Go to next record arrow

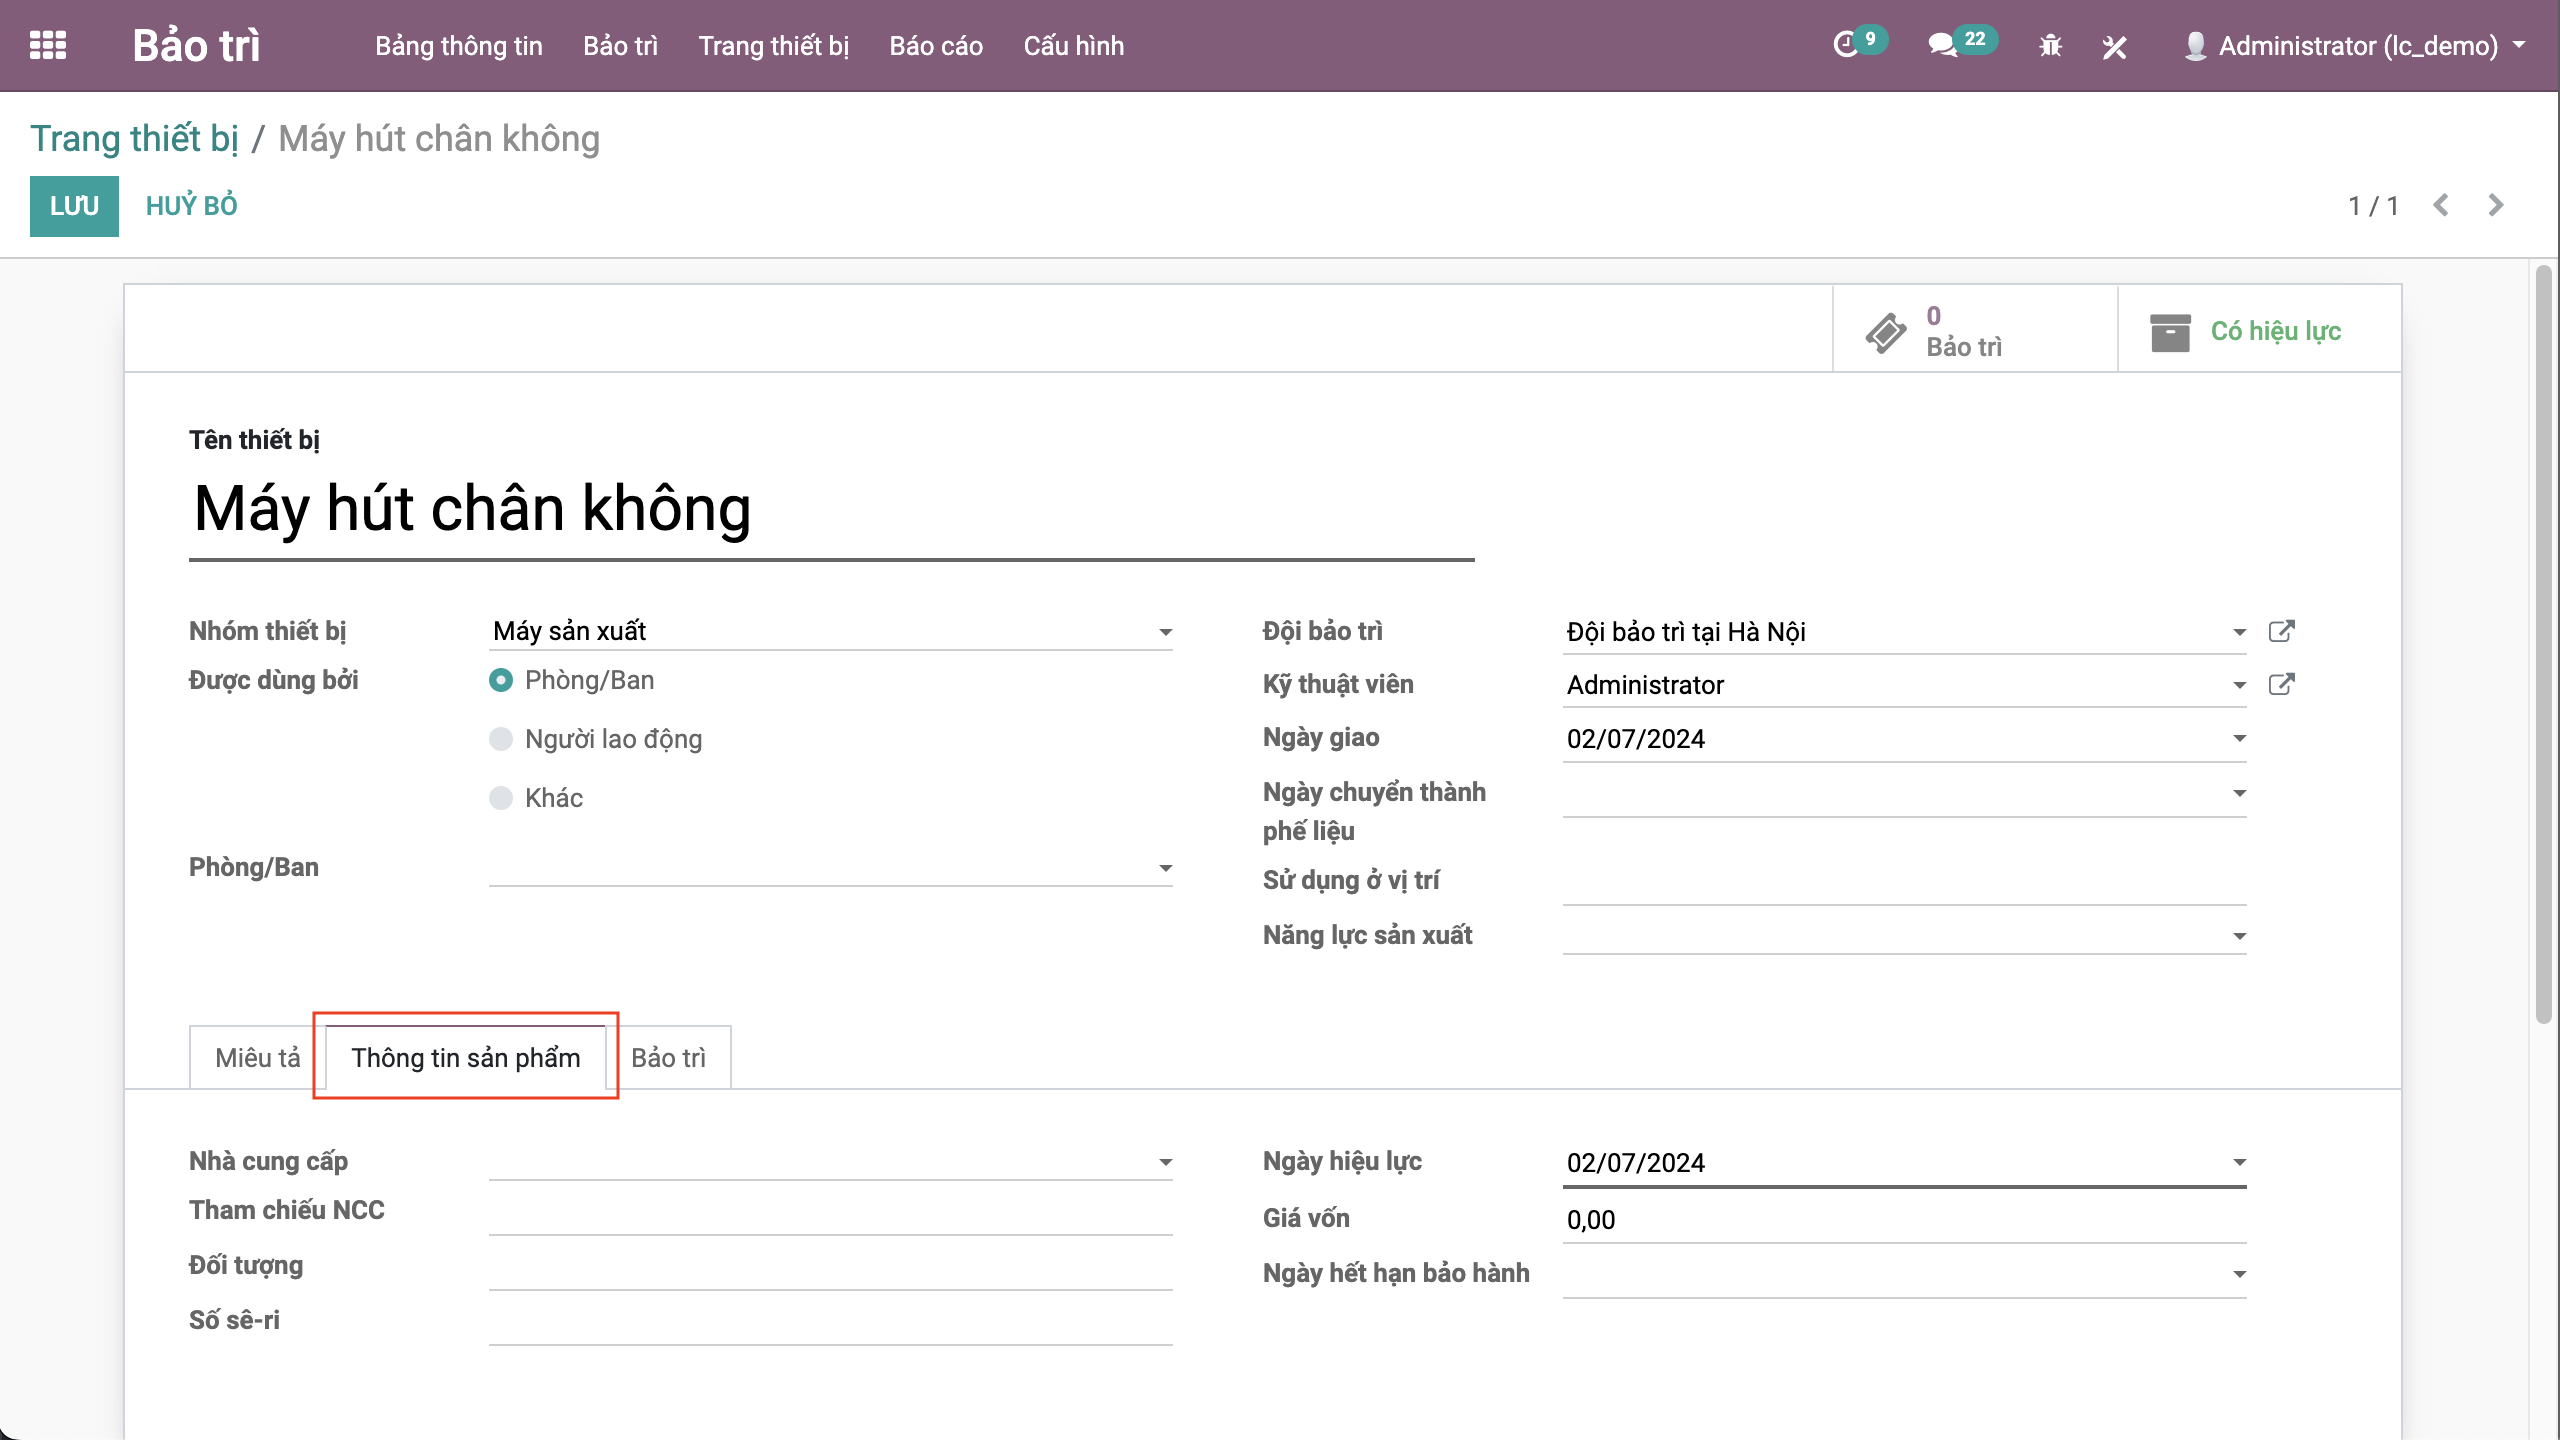point(2496,206)
